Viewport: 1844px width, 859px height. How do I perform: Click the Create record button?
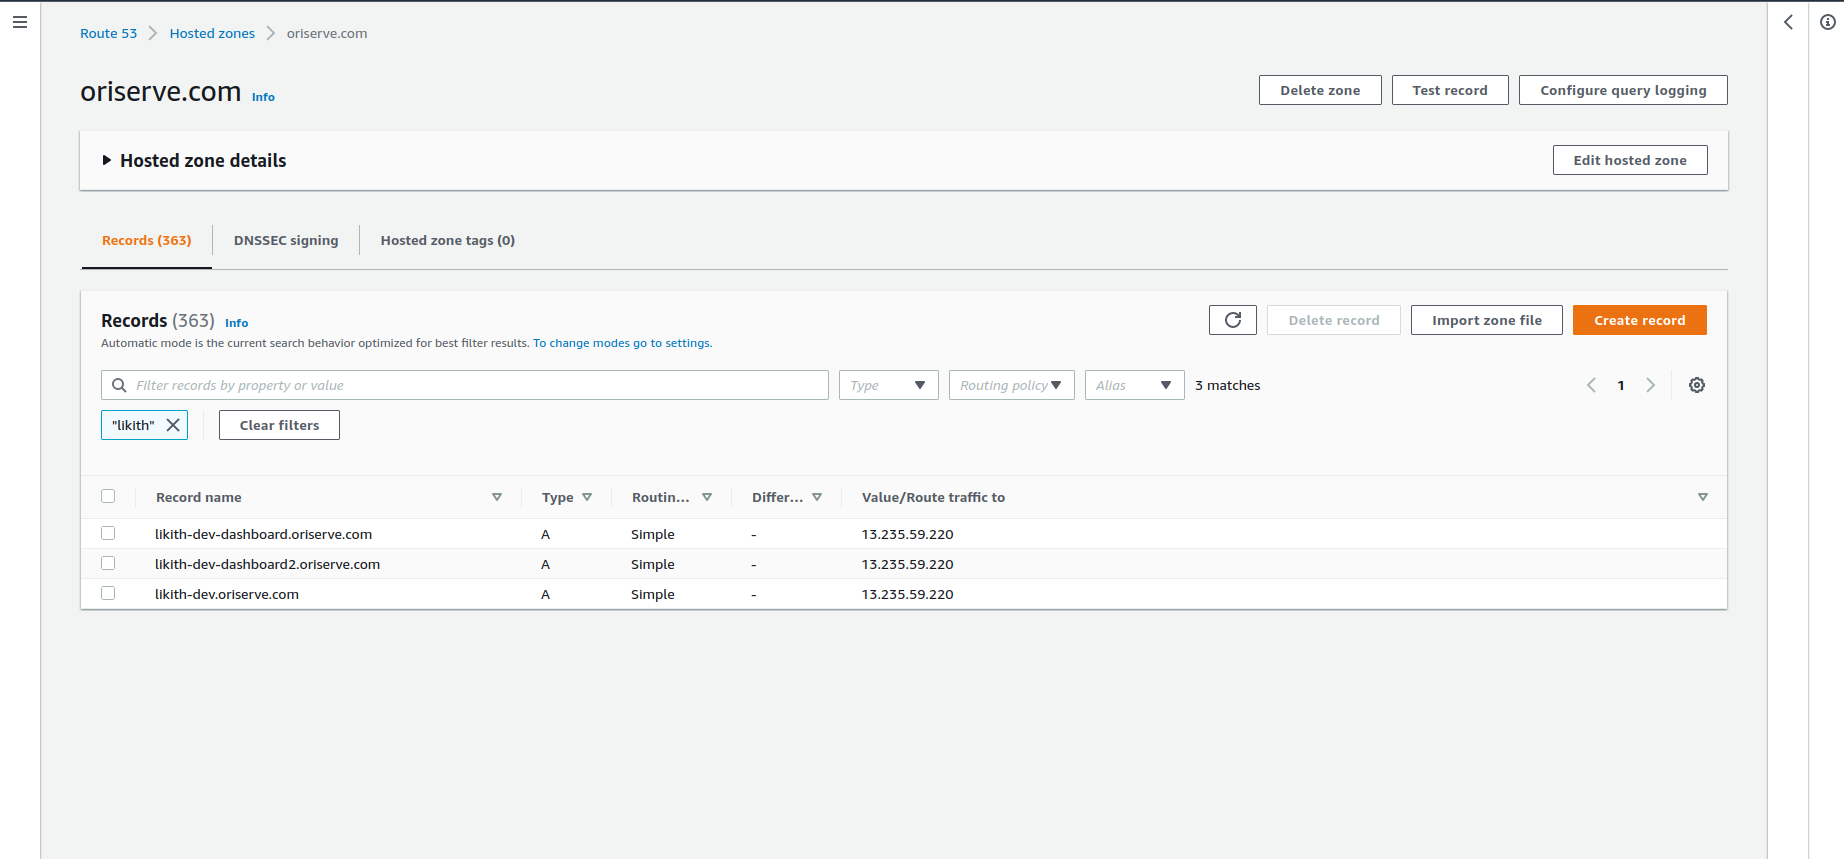[x=1639, y=320]
